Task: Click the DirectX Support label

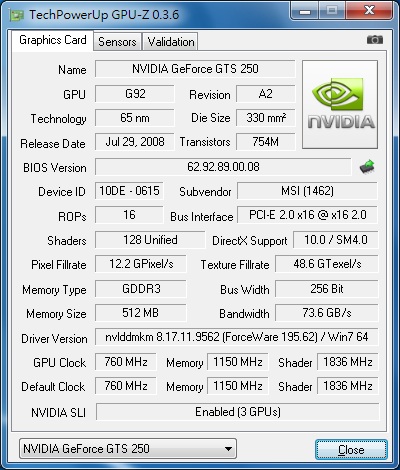Action: 250,241
